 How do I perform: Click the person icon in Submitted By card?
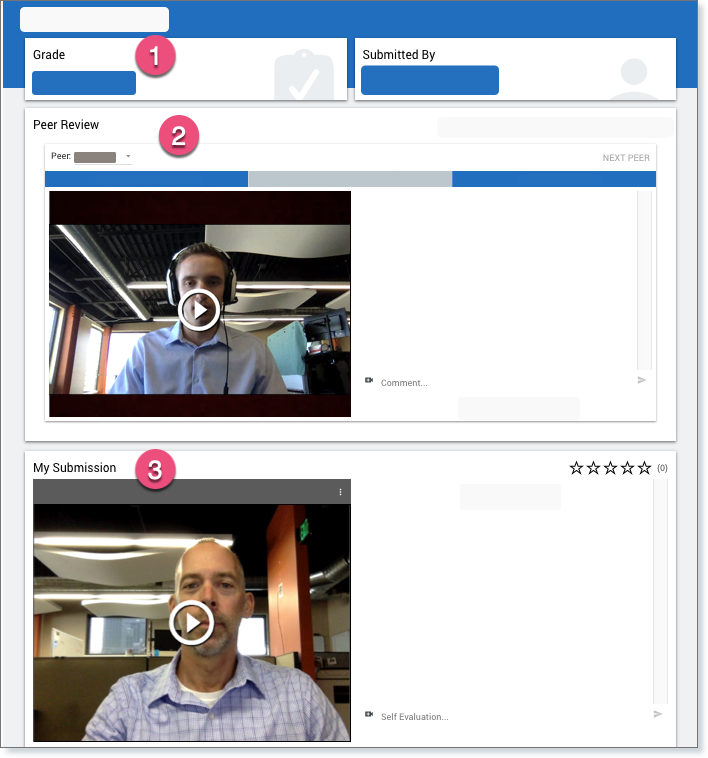click(635, 78)
